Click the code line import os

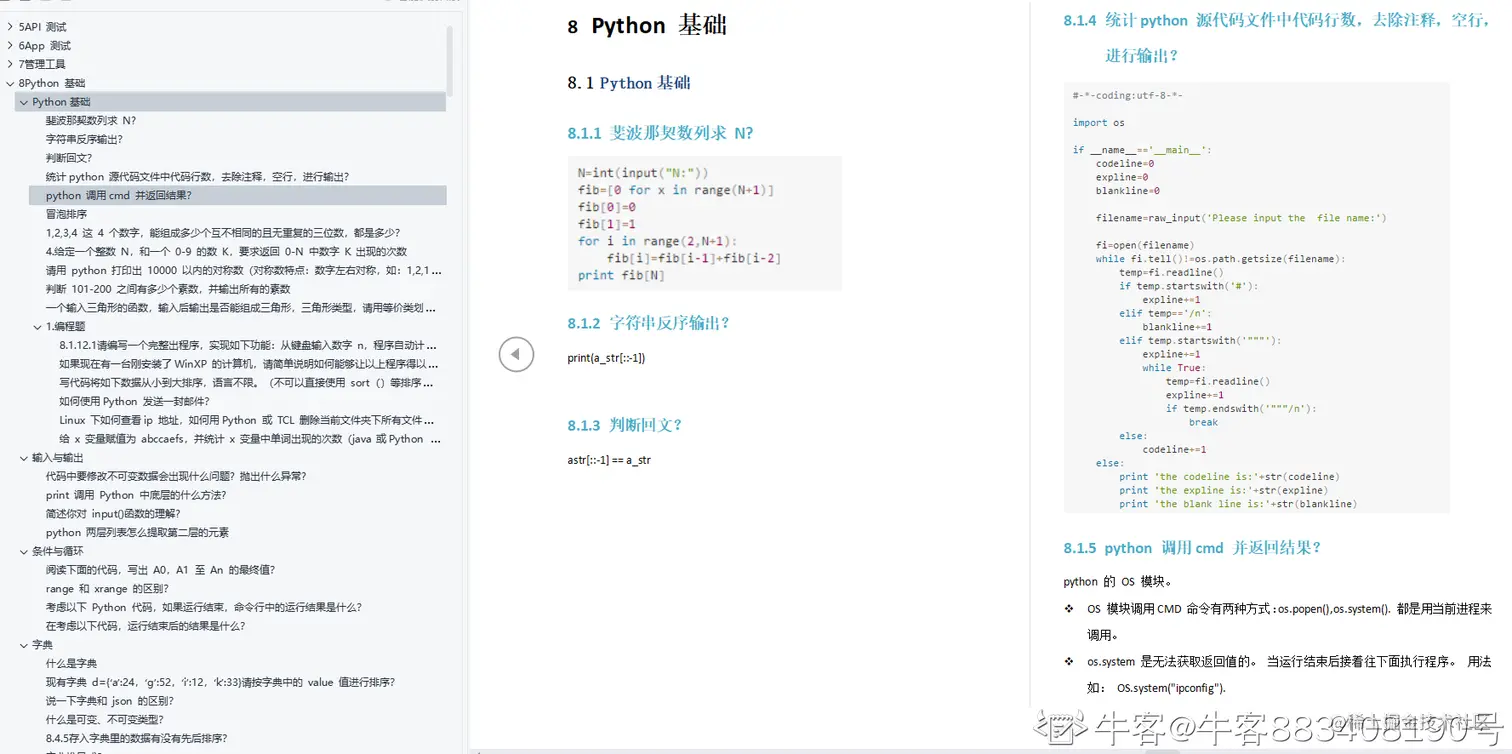coord(1098,123)
